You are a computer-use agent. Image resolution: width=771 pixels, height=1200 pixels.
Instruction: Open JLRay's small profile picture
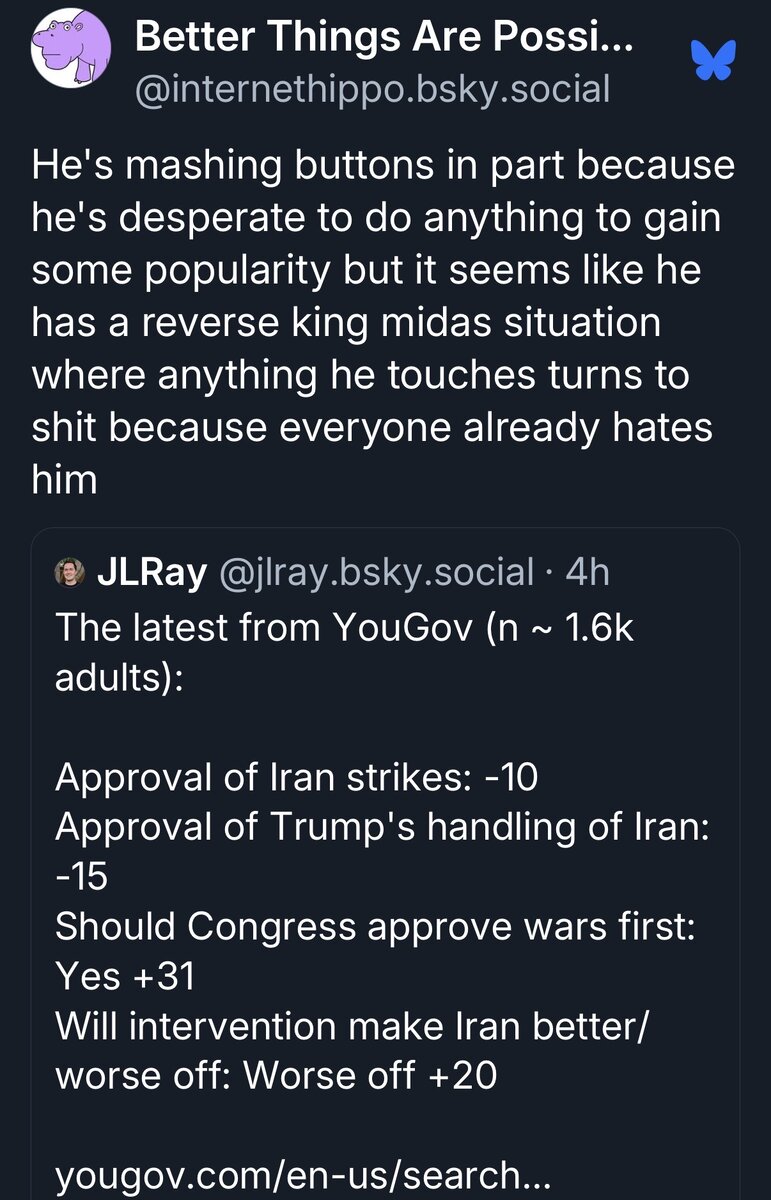tap(72, 572)
